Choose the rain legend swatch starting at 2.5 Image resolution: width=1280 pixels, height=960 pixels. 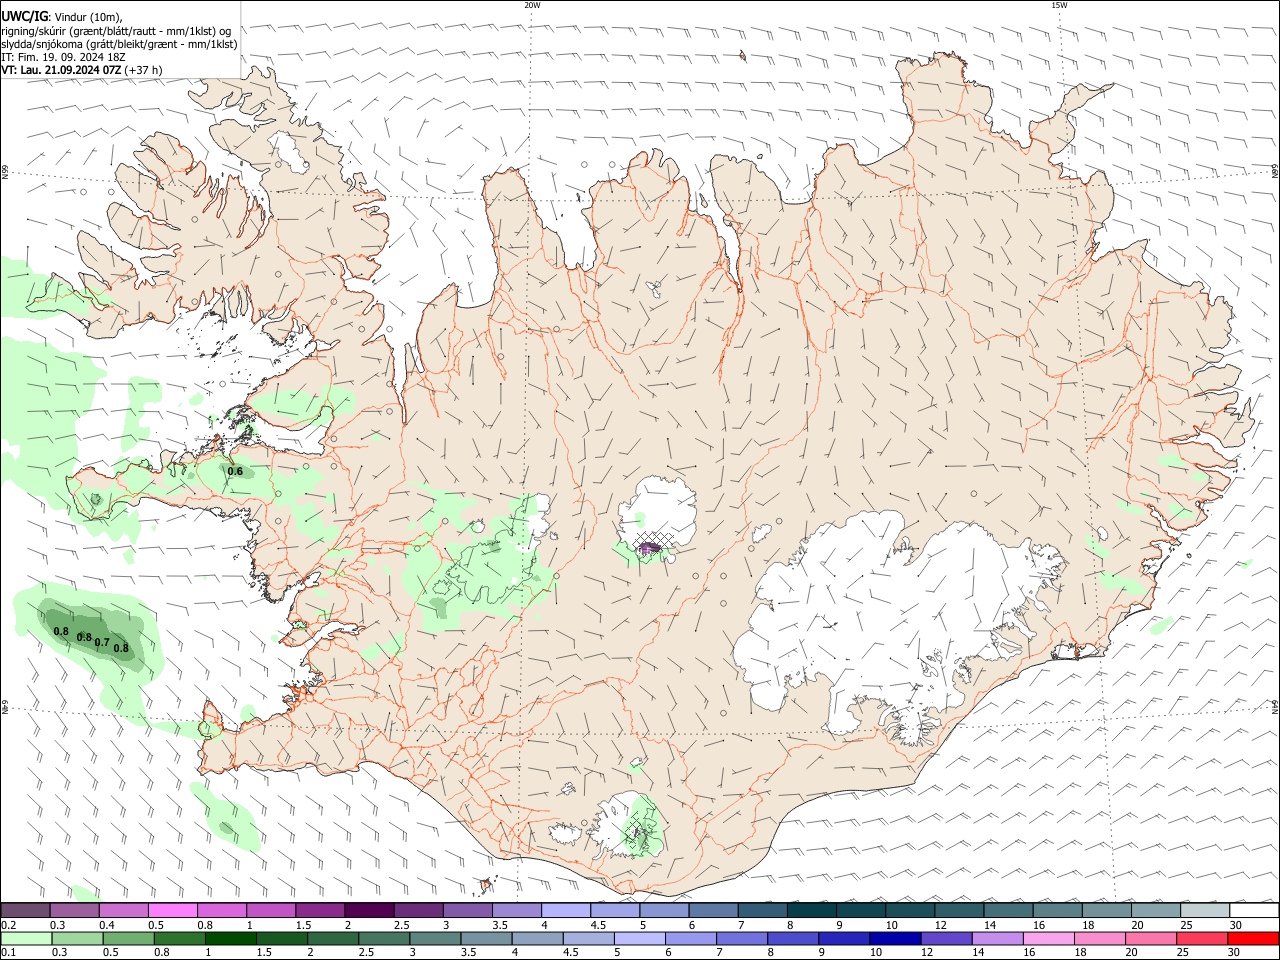tap(384, 938)
